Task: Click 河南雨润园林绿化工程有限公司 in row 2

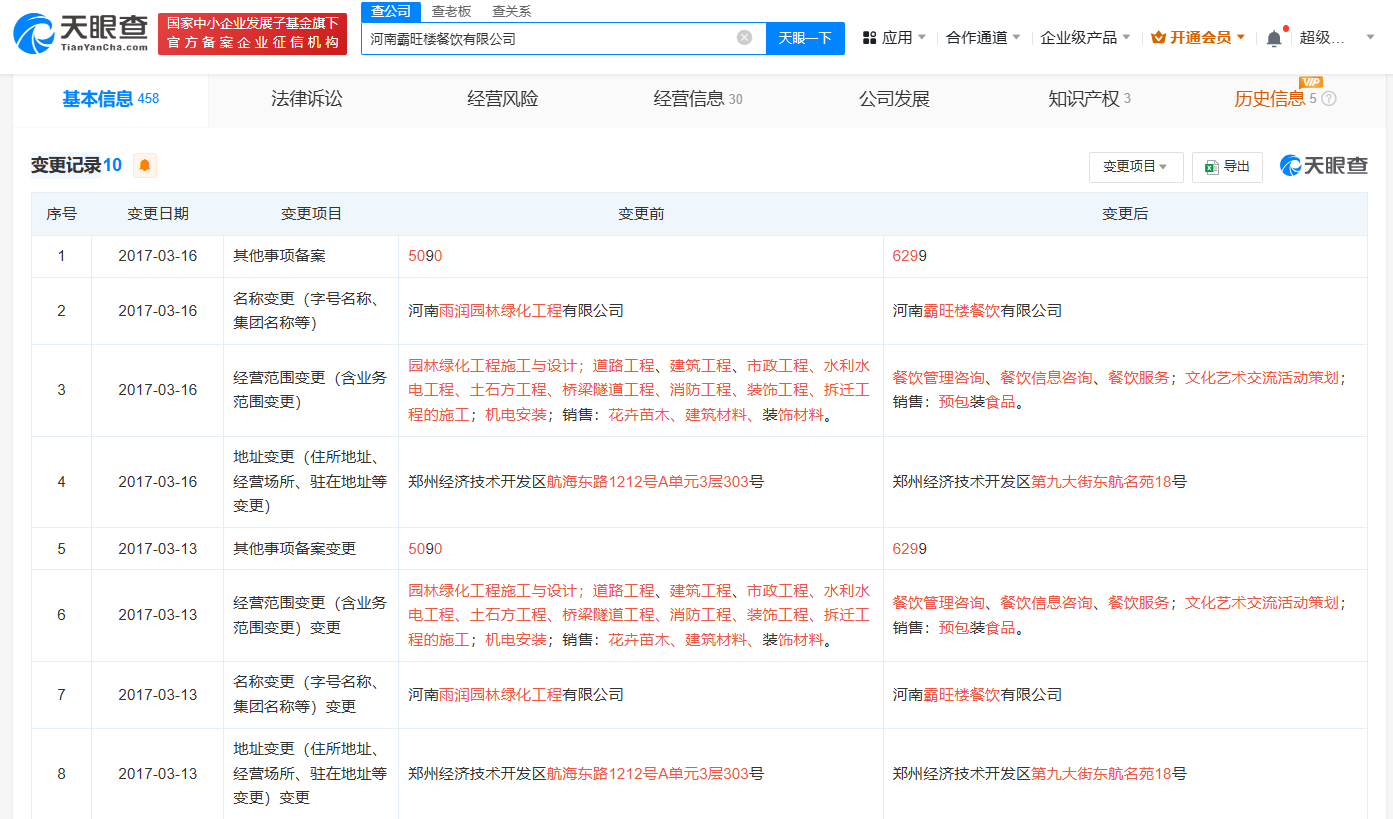Action: tap(516, 311)
